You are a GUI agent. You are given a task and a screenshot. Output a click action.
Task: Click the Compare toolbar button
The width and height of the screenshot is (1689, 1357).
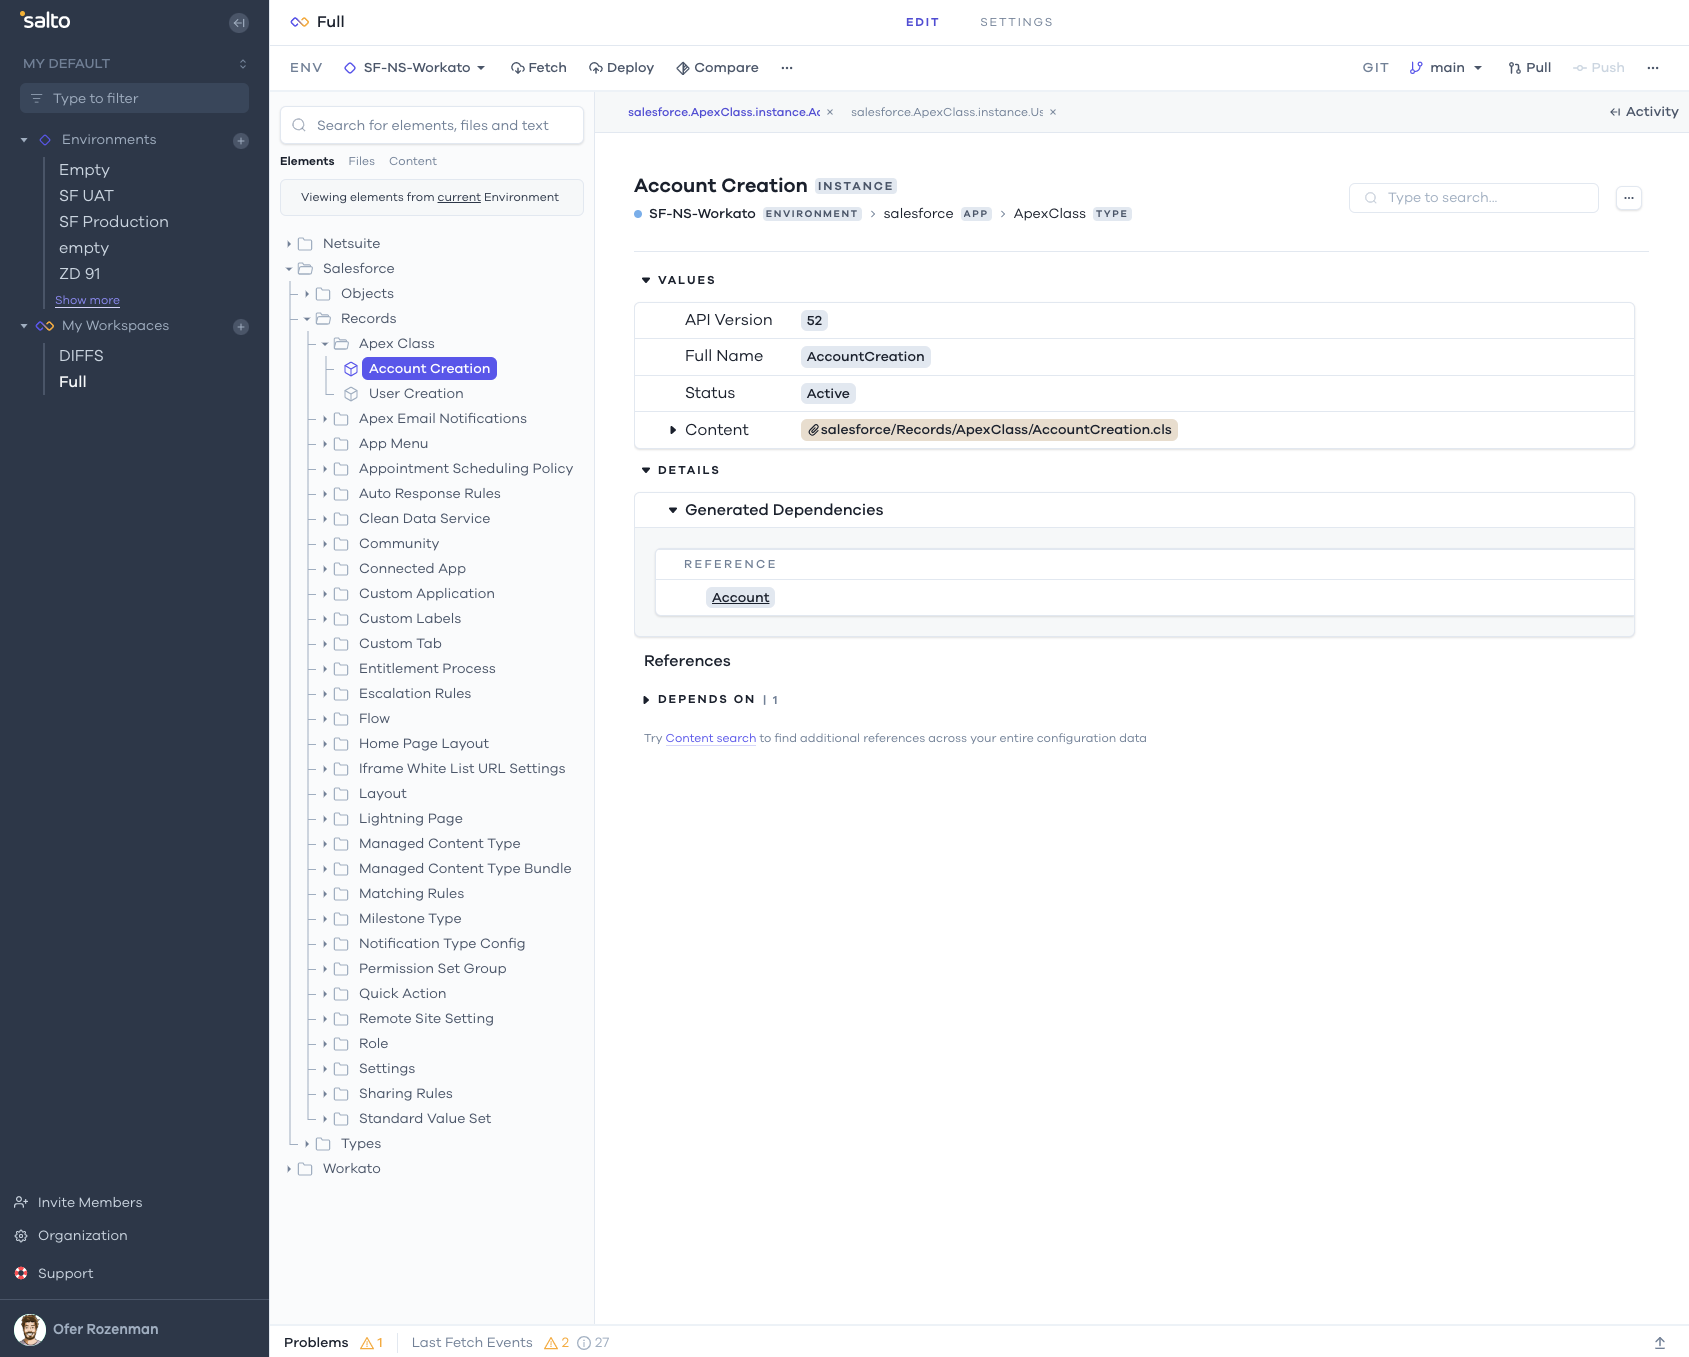(717, 68)
